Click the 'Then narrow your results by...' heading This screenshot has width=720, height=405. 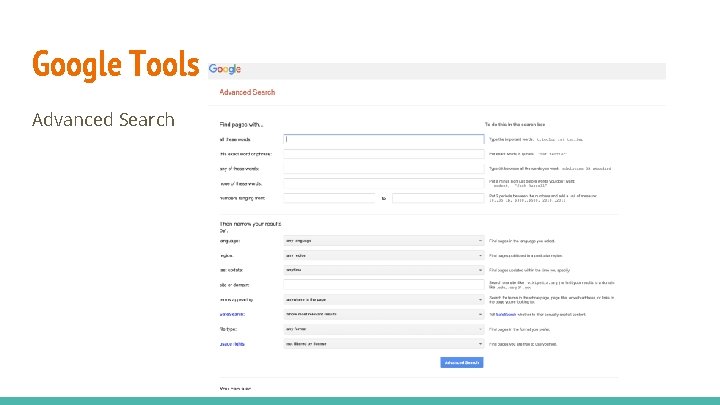pyautogui.click(x=250, y=227)
